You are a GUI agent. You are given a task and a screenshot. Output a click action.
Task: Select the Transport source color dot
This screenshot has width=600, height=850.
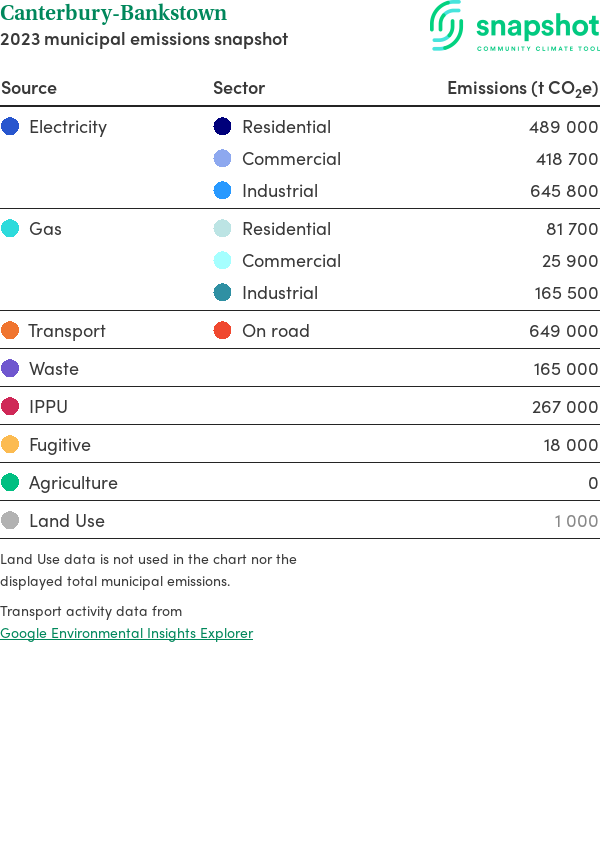click(x=10, y=331)
